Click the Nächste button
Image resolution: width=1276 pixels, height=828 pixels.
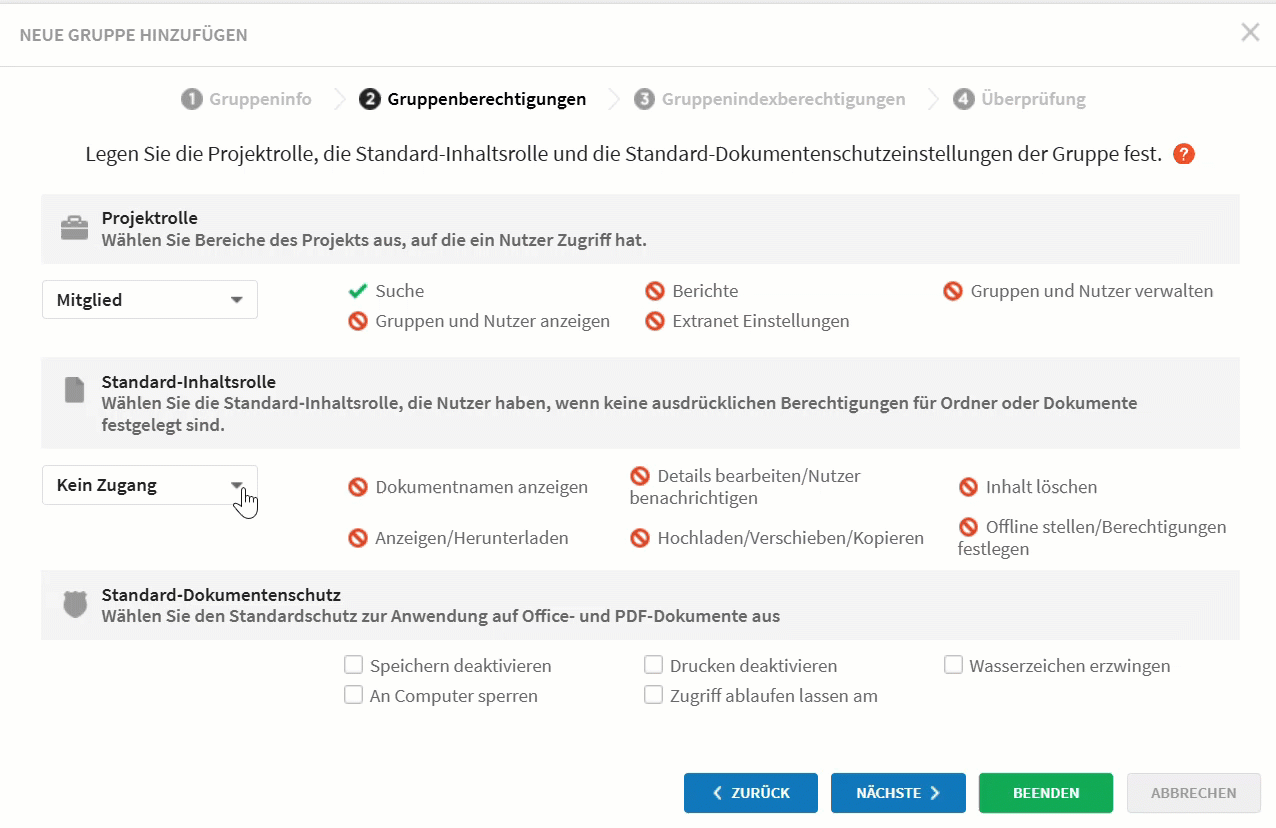point(898,793)
